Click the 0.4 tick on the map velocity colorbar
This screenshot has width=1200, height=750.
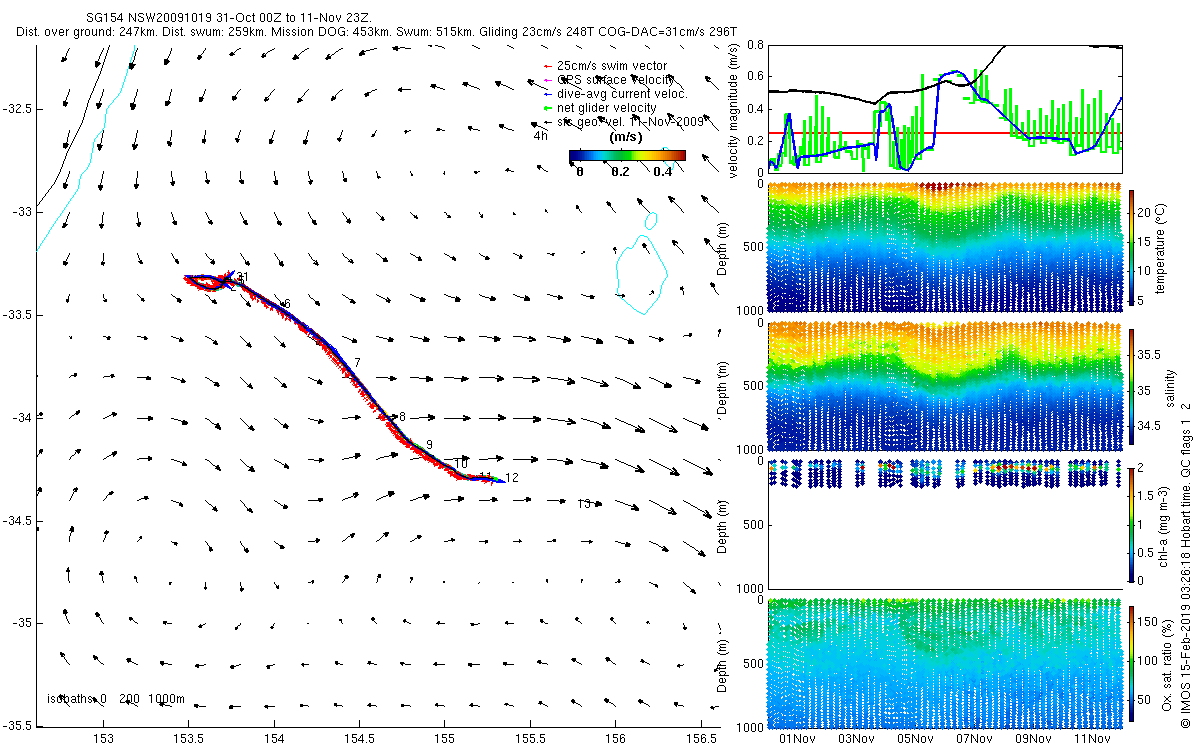pos(663,171)
